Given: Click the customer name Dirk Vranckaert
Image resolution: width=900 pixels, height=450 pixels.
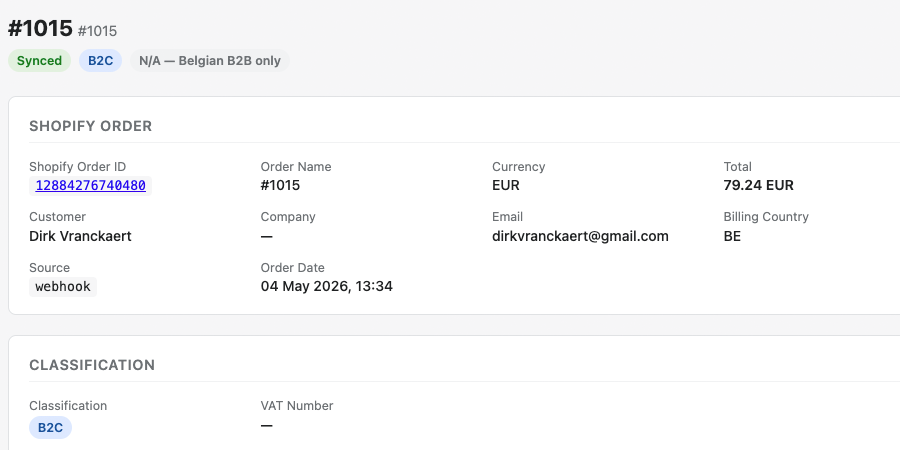Looking at the screenshot, I should (x=80, y=236).
